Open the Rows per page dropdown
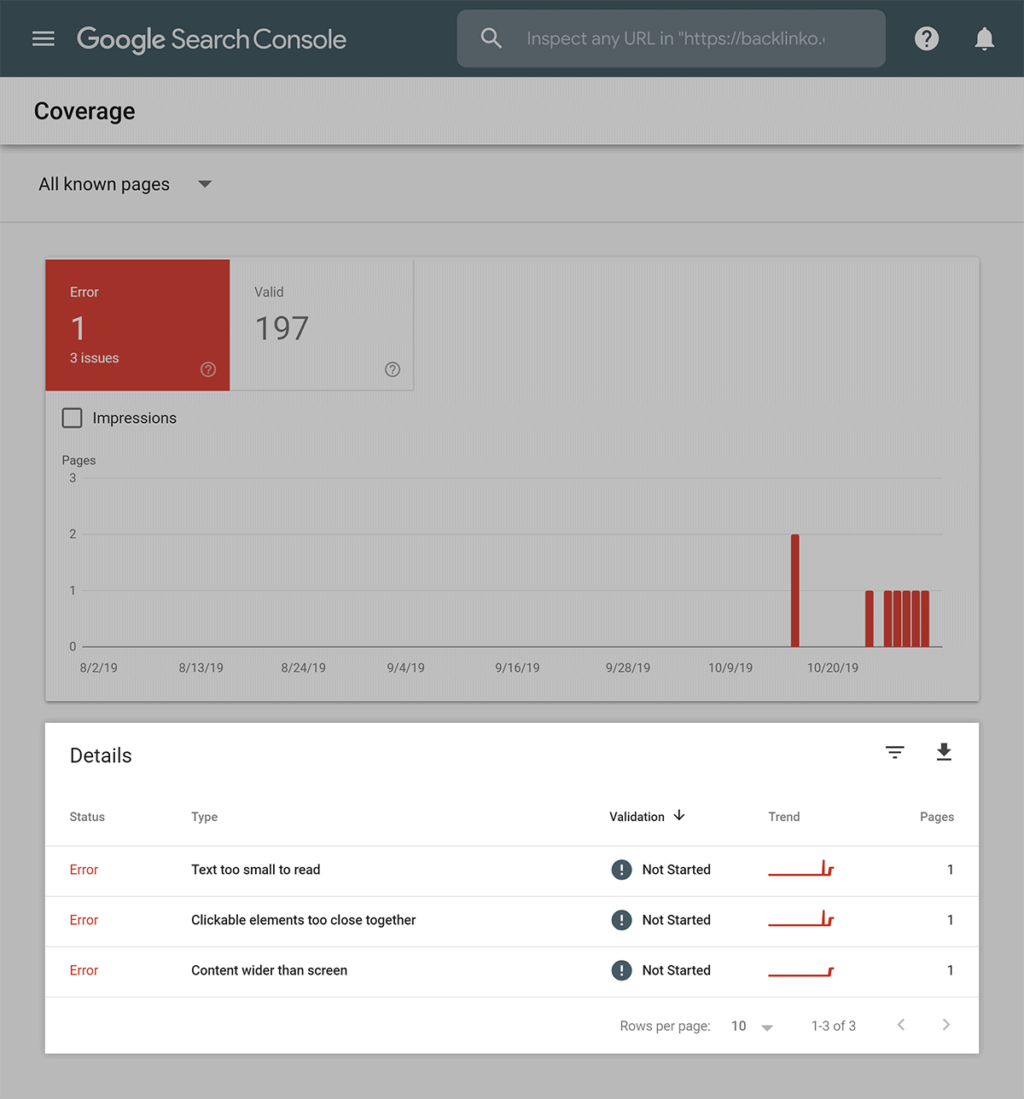 (x=752, y=1026)
